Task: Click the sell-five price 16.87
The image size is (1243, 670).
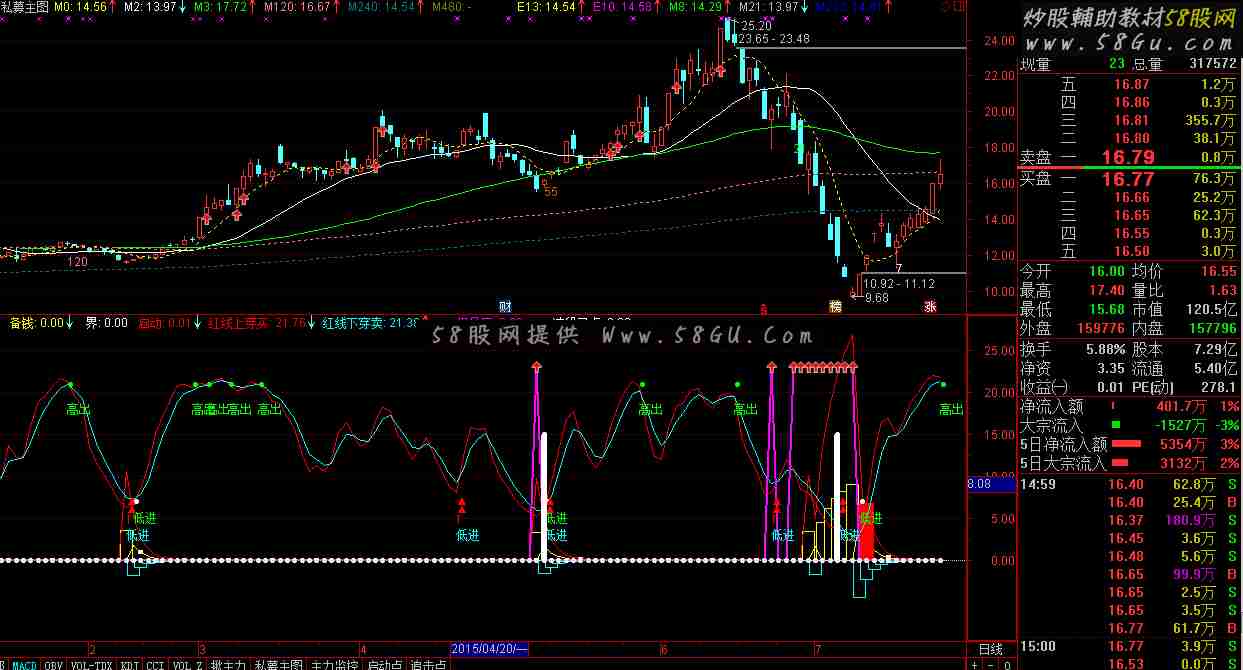Action: [1132, 85]
